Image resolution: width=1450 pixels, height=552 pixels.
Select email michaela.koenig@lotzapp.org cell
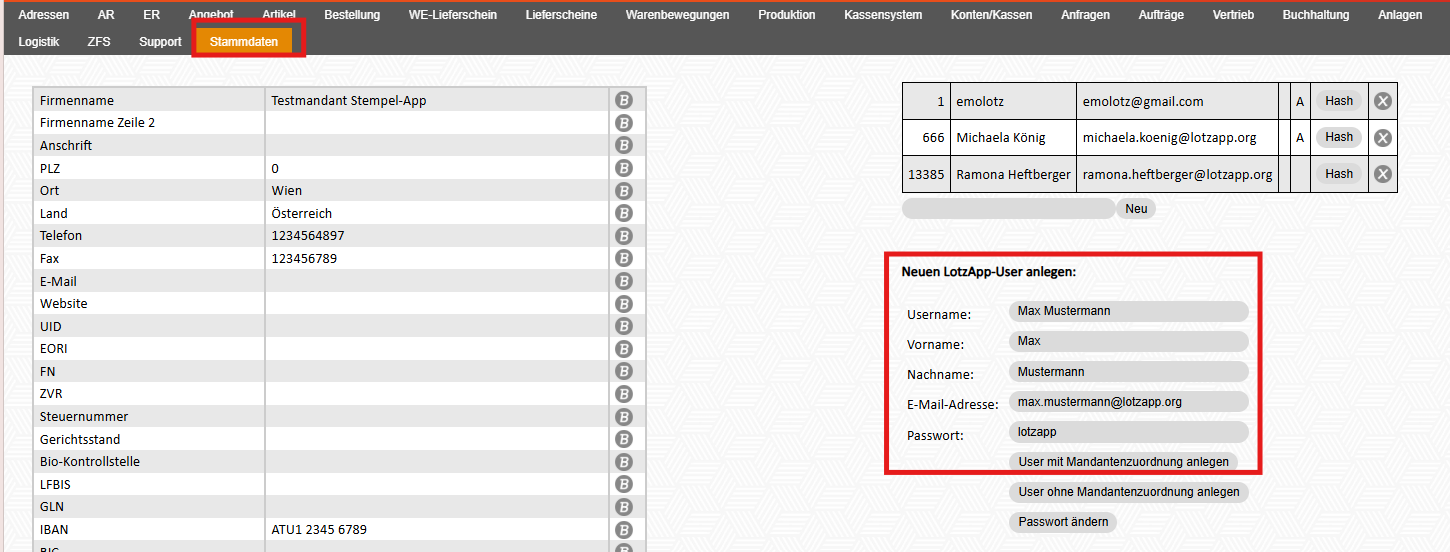1177,138
